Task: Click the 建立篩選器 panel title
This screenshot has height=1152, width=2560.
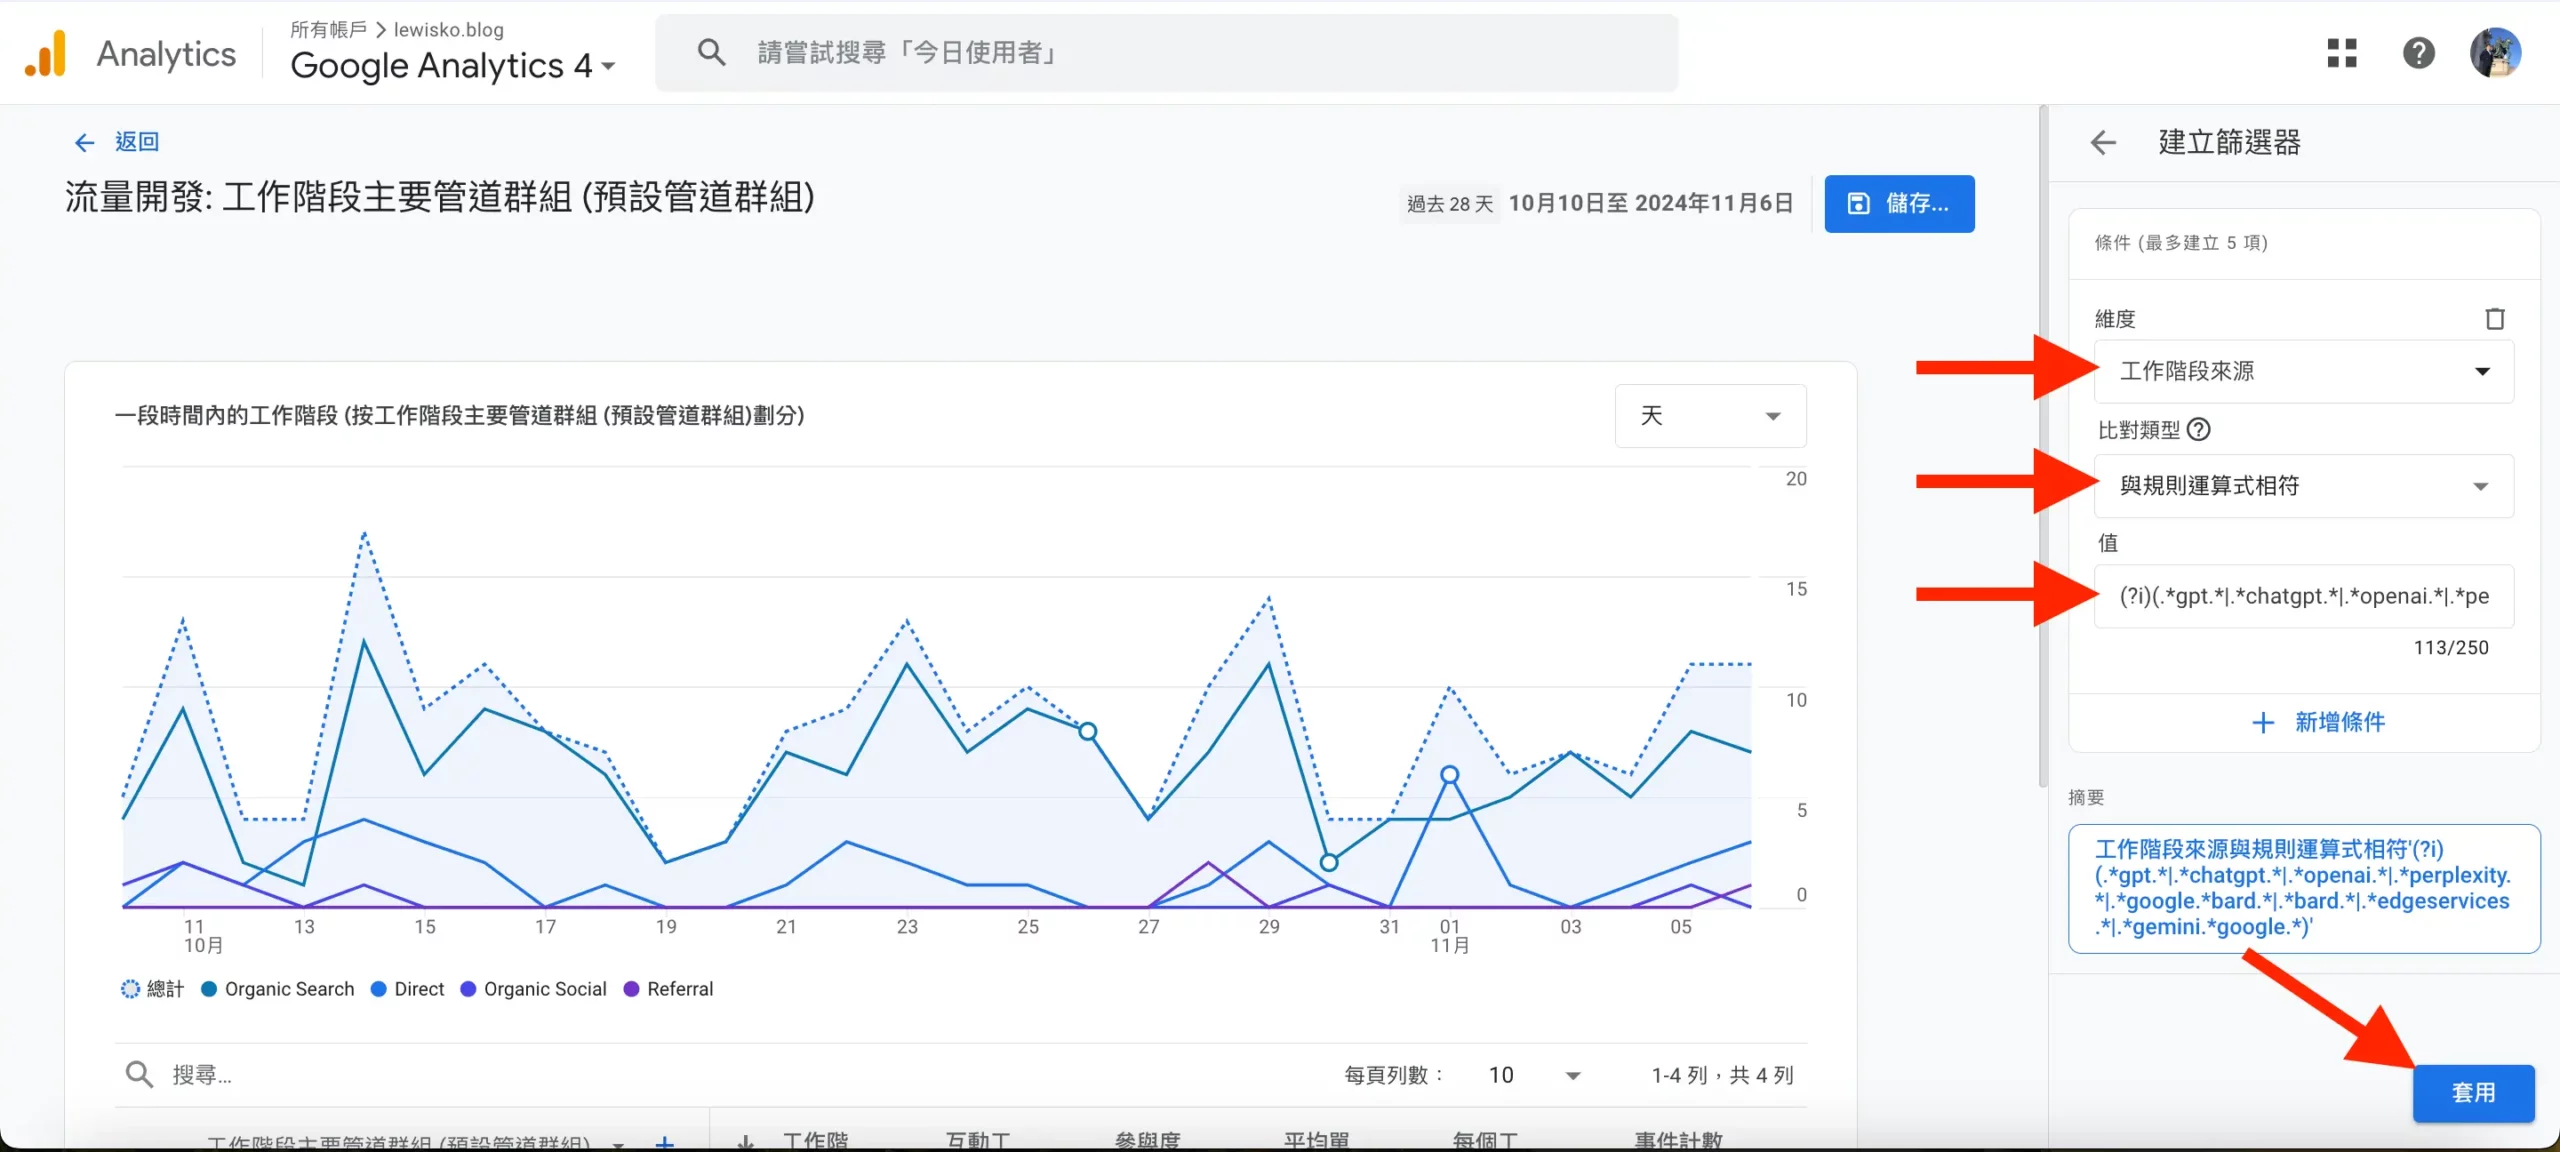Action: tap(2230, 143)
